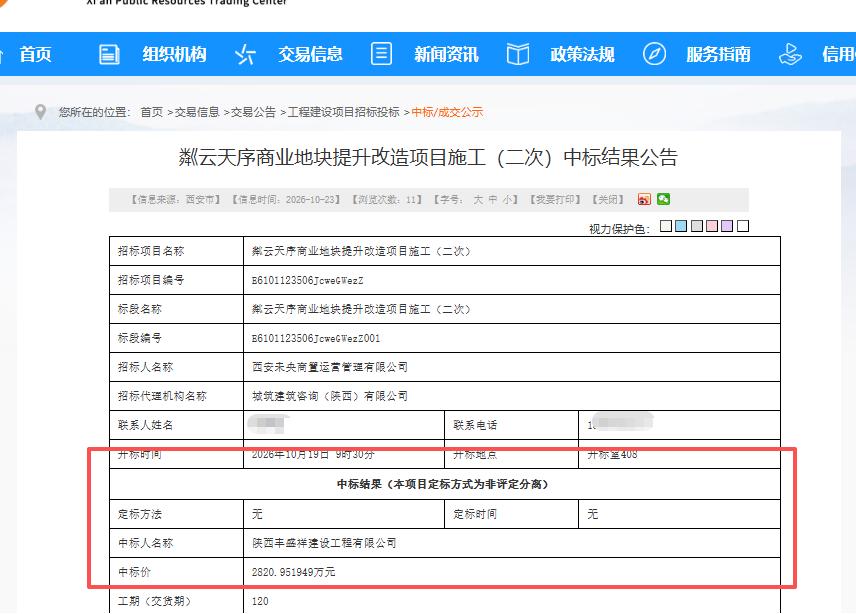Click the 新闻资讯 list icon in navigation

pyautogui.click(x=381, y=54)
